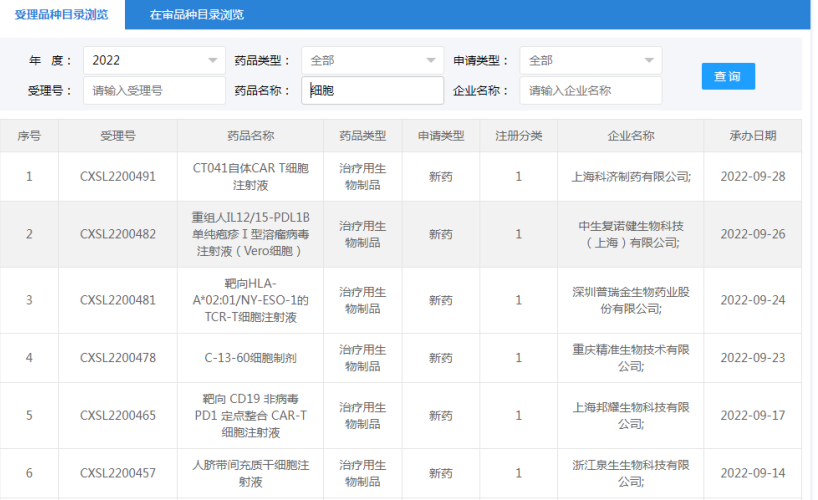
Task: Open record CXSL2200482
Action: [x=118, y=235]
